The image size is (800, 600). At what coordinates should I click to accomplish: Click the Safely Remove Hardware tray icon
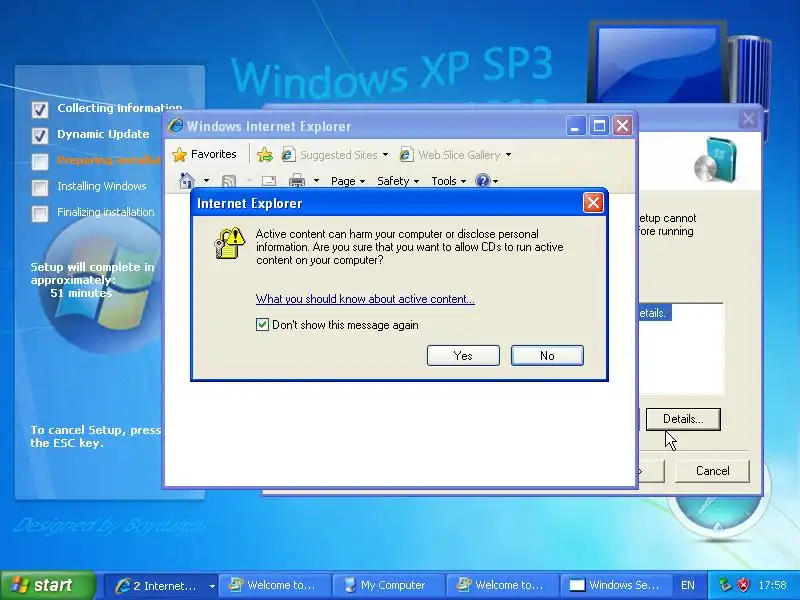pos(725,585)
